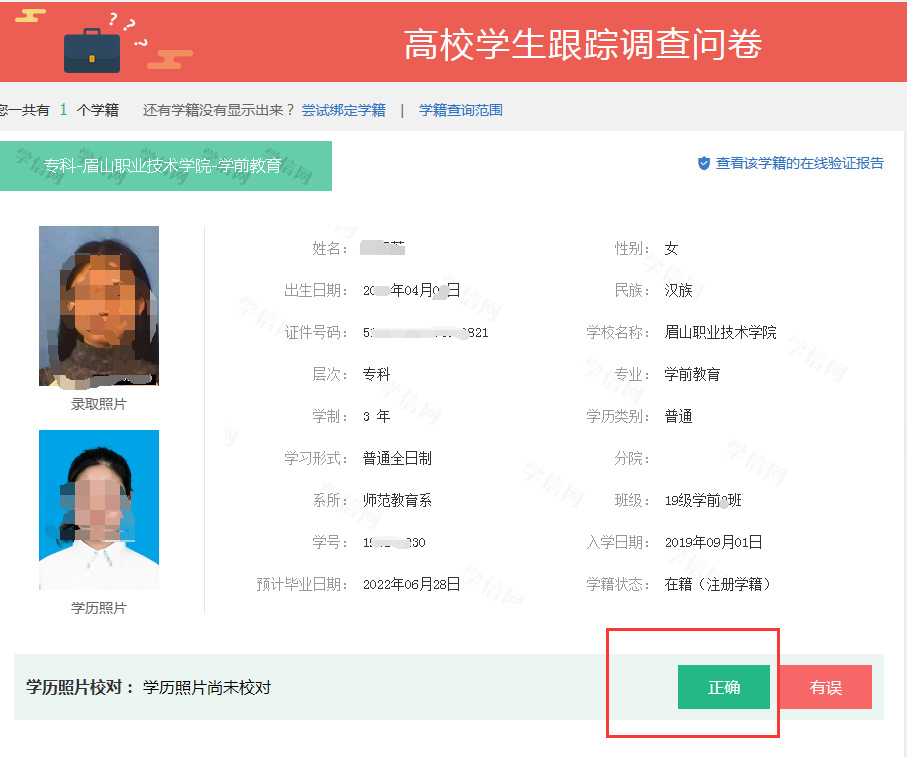The image size is (907, 757).
Task: Click the 预计毕业日期 value 2022年06月28日
Action: click(x=411, y=584)
